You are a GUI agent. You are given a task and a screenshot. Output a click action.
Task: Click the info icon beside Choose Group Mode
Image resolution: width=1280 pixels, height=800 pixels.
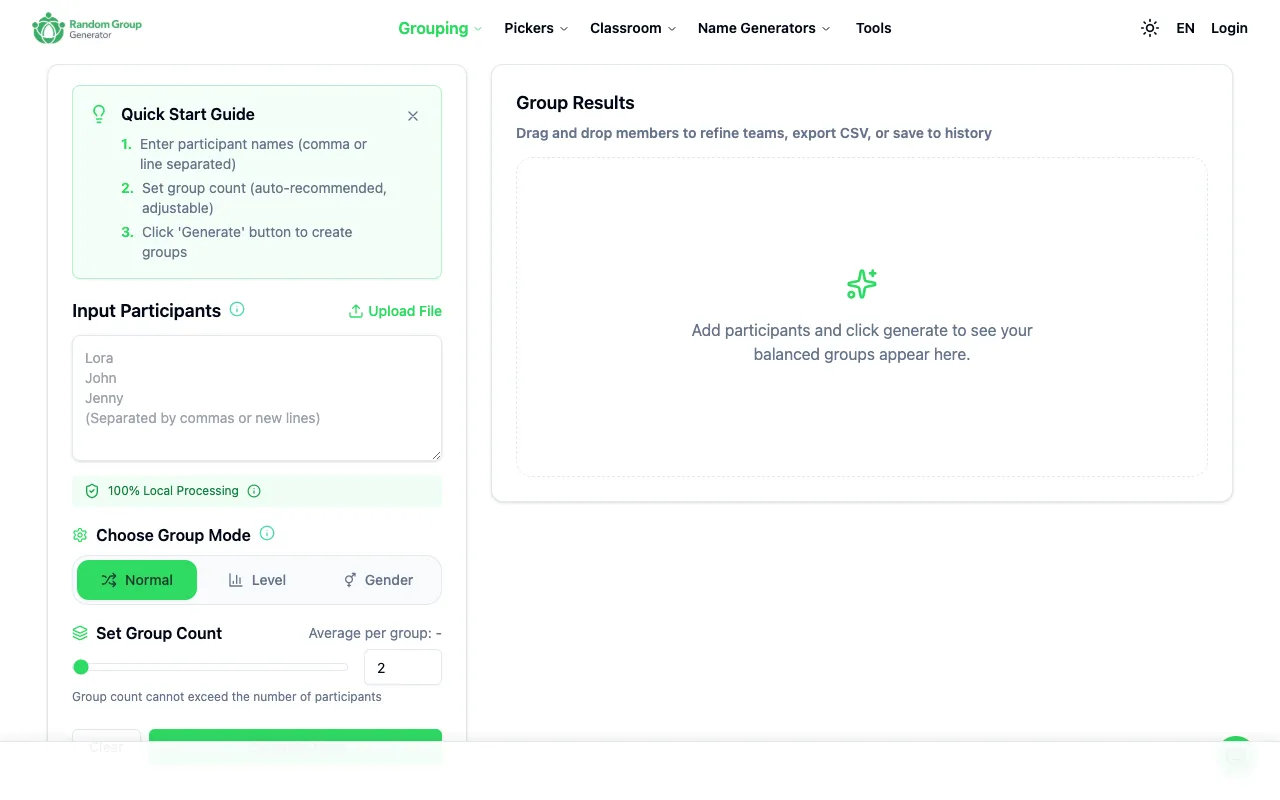(x=267, y=533)
